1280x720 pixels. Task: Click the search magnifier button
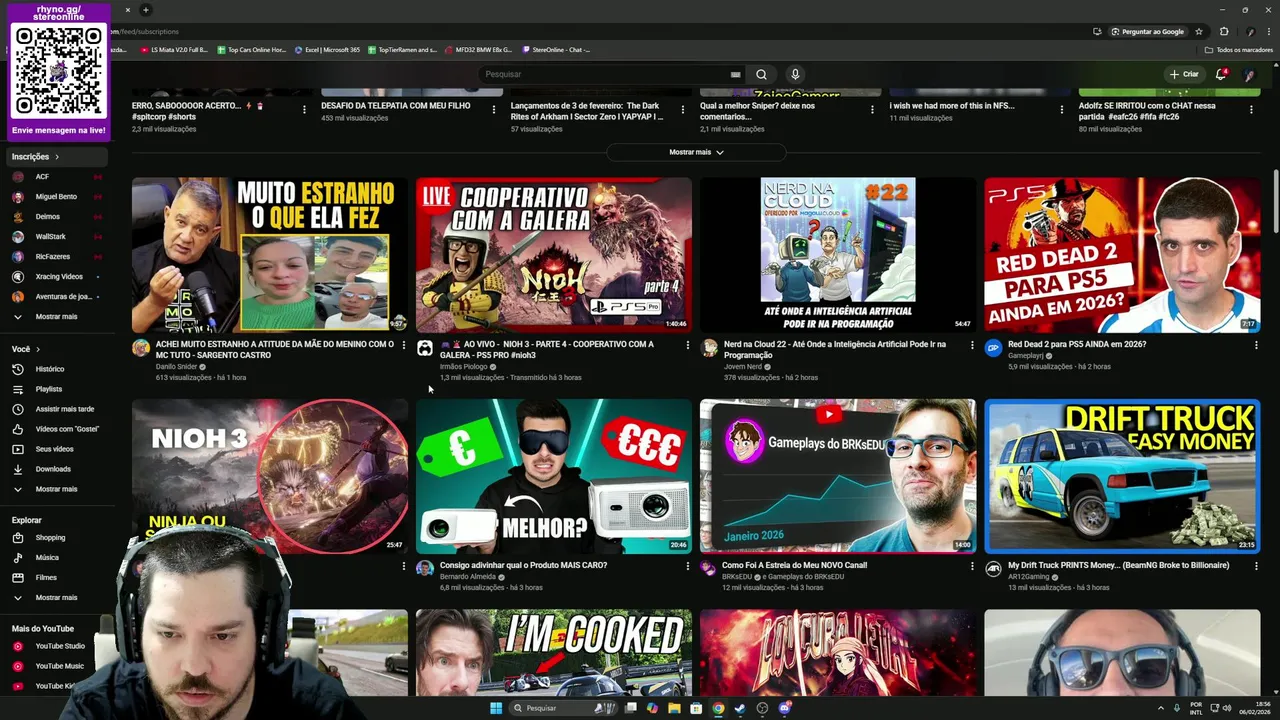761,74
